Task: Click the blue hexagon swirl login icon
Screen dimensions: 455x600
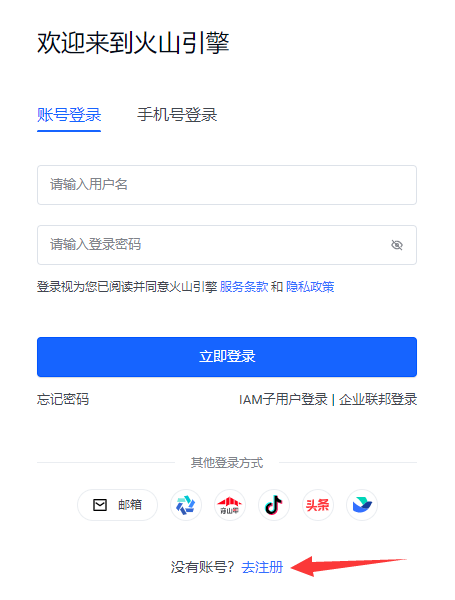Action: (186, 505)
